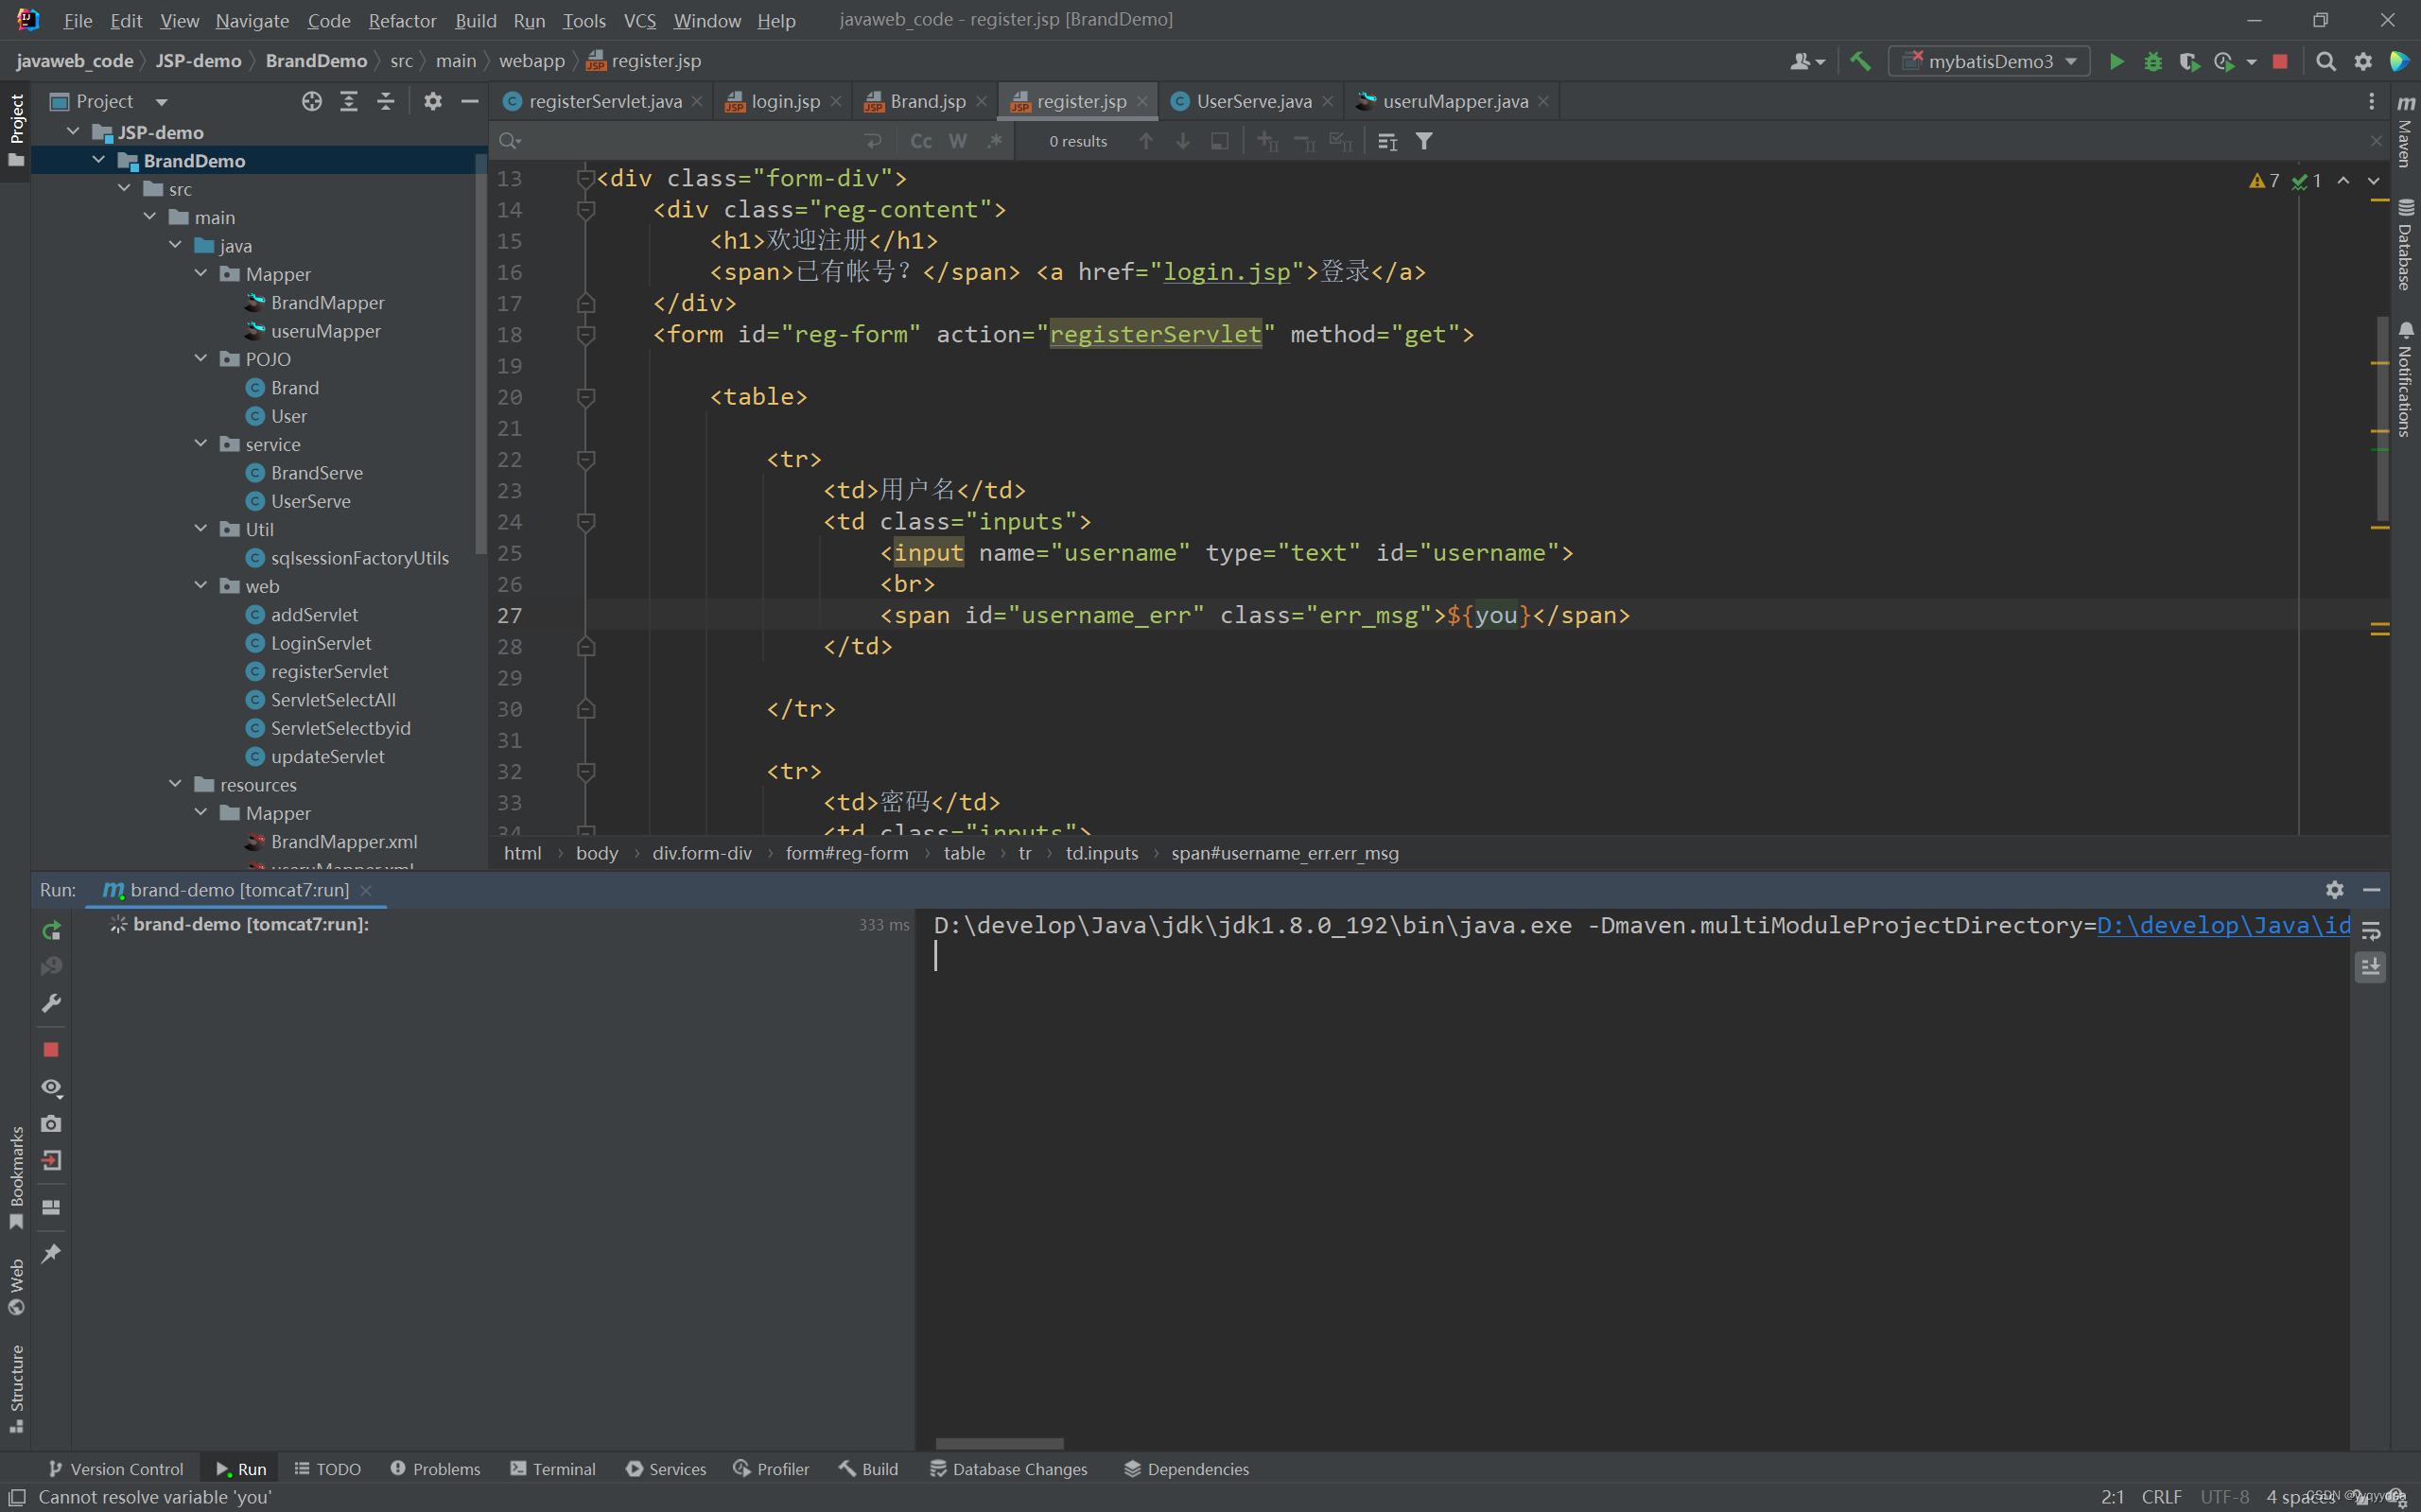Toggle Words option in search bar
This screenshot has height=1512, width=2421.
[957, 142]
